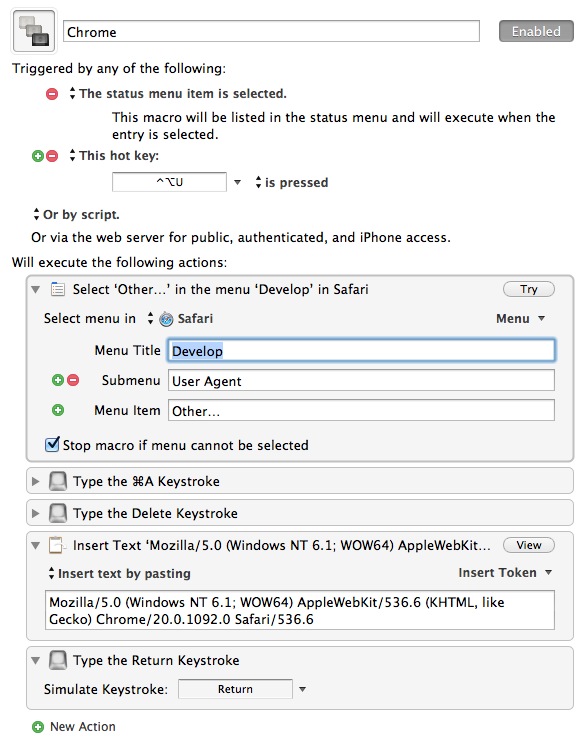This screenshot has height=749, width=583.
Task: Open the Menu popup in Safari action
Action: tap(520, 319)
